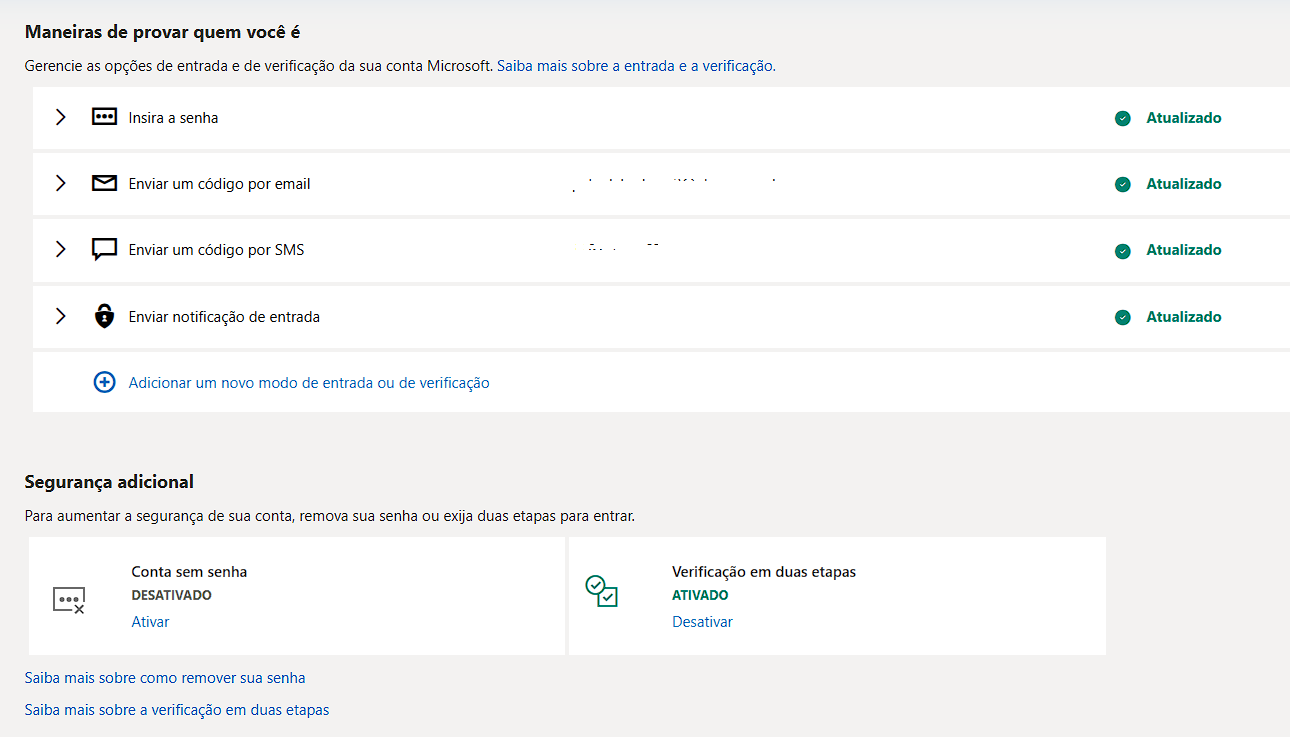Click the password dots icon beside Insira a senha

pos(104,117)
